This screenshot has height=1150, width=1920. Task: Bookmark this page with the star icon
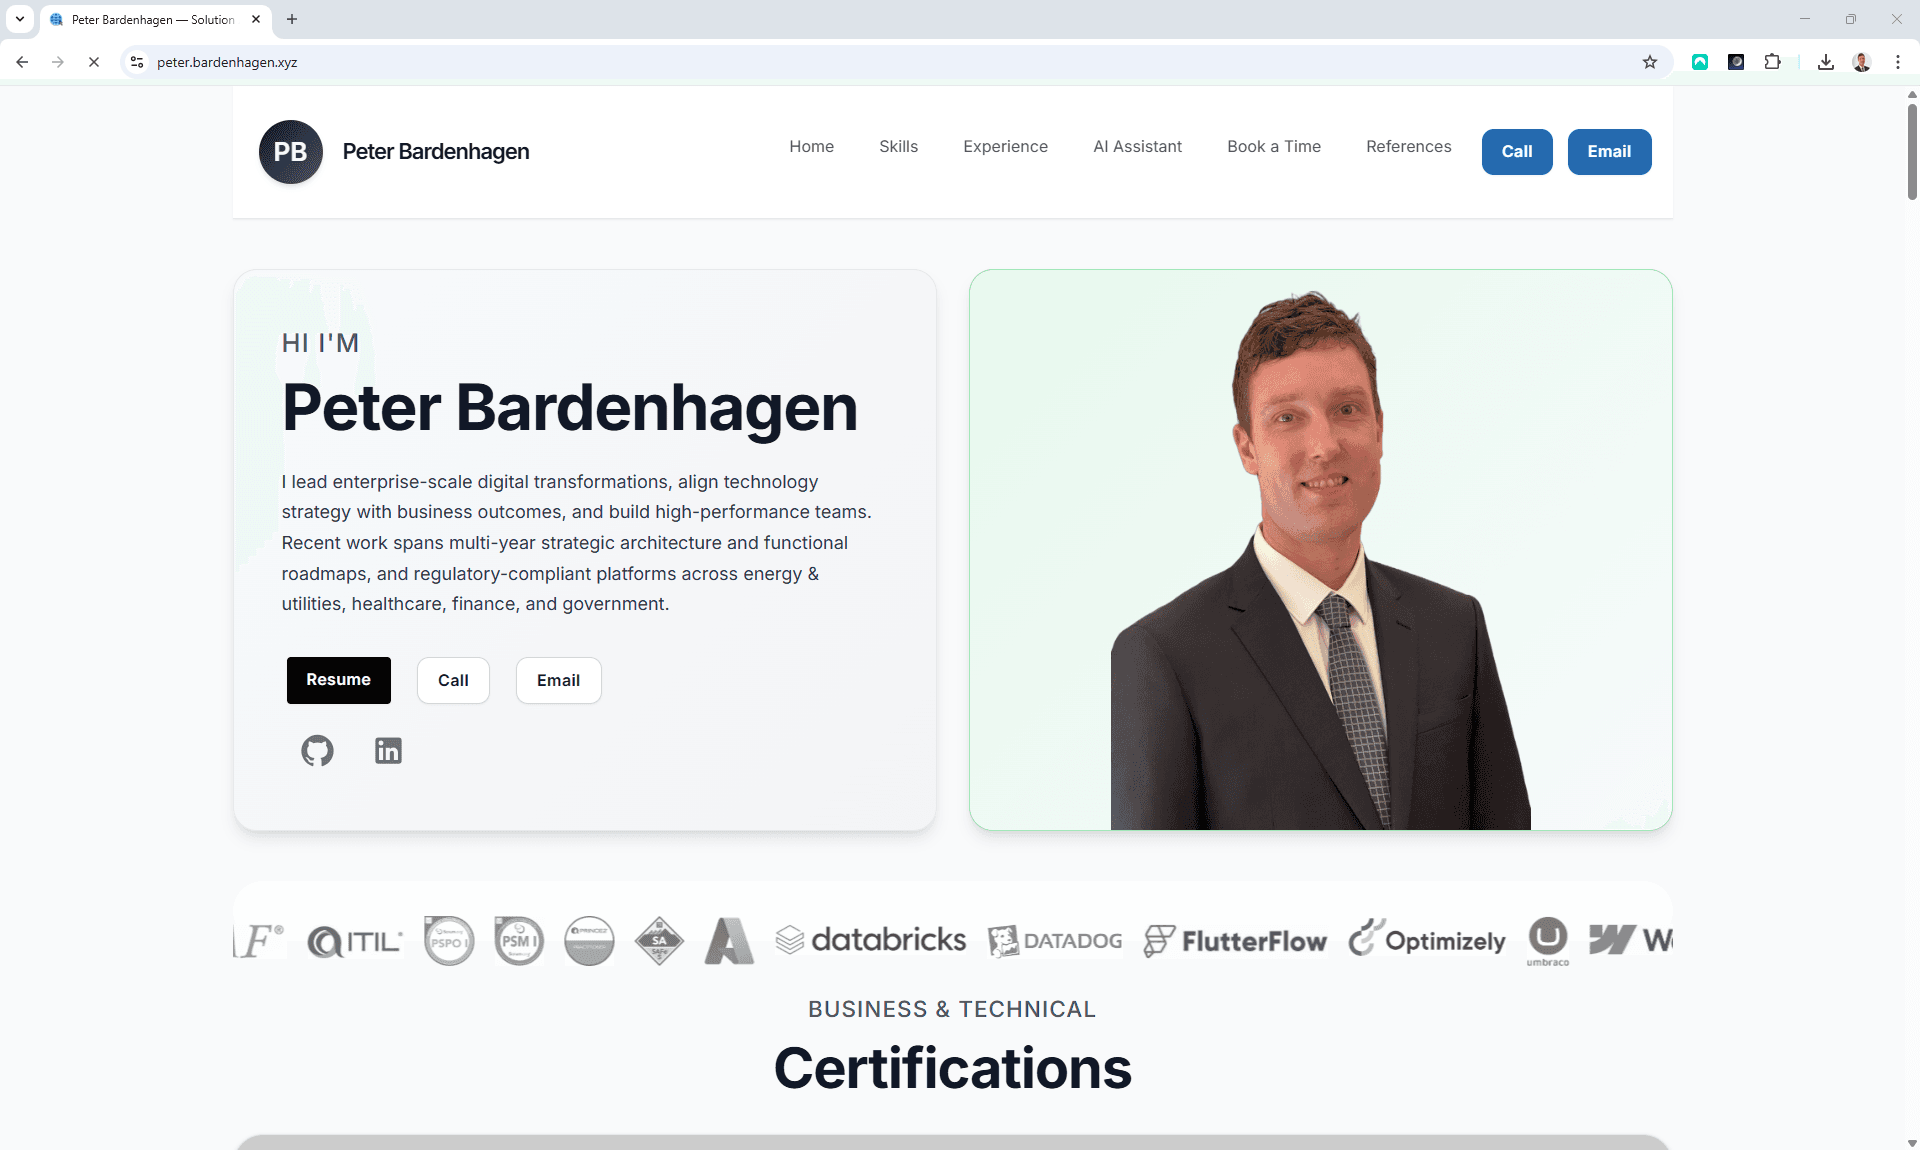(x=1649, y=62)
